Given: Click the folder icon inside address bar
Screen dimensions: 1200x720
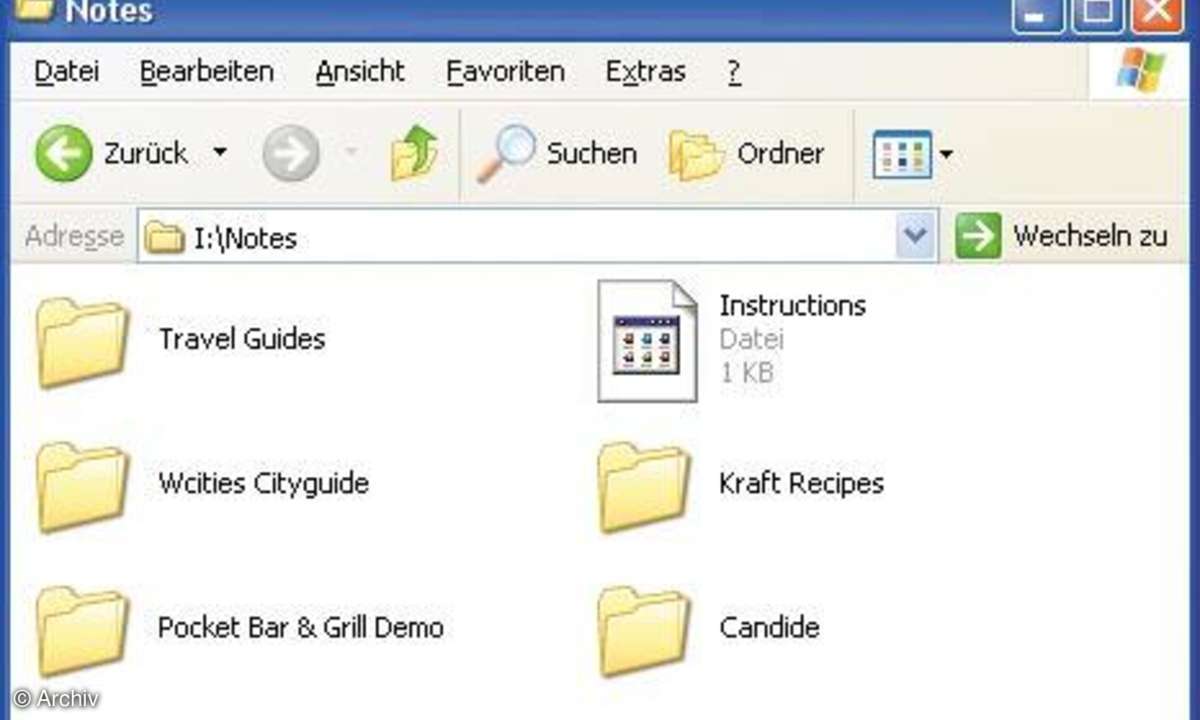Looking at the screenshot, I should click(165, 238).
